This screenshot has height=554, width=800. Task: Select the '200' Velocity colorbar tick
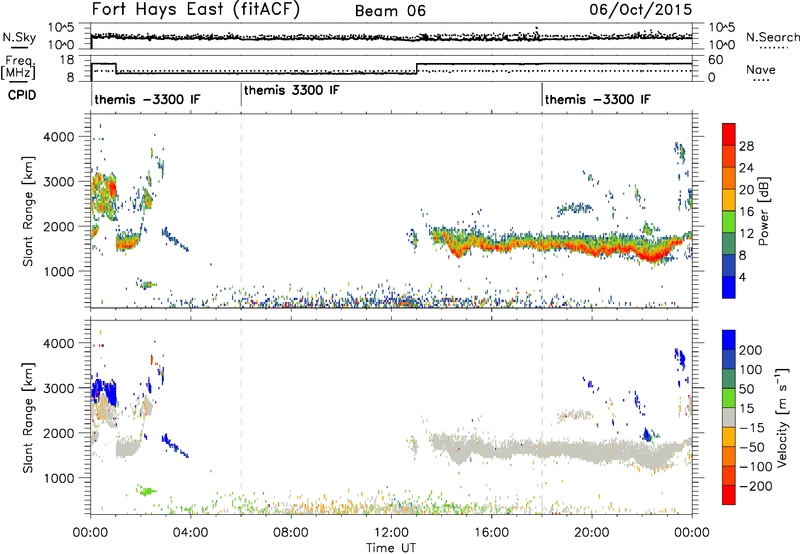(751, 350)
